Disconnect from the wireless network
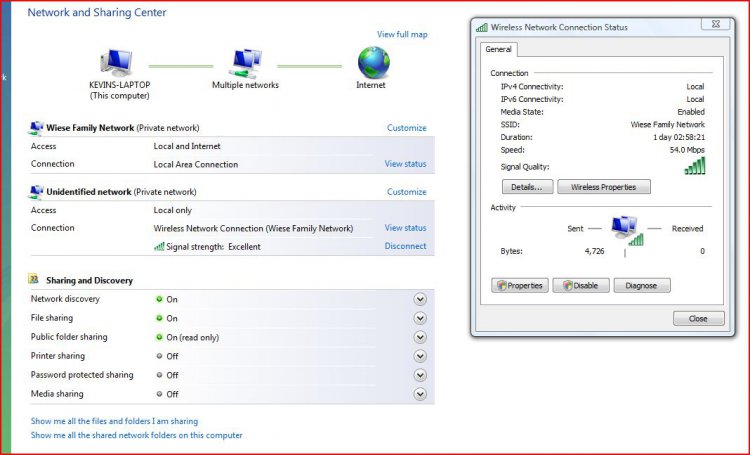Viewport: 750px width, 455px height. [x=405, y=246]
